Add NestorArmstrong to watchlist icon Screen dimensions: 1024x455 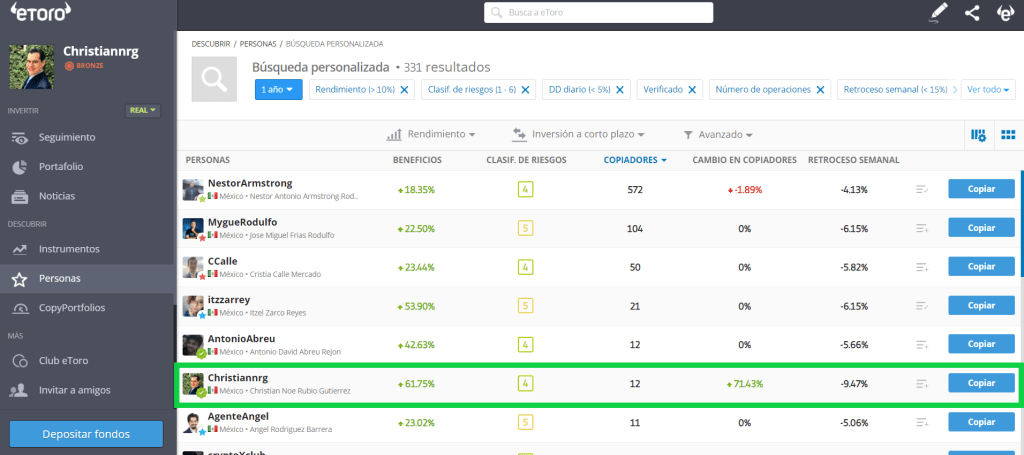(922, 190)
